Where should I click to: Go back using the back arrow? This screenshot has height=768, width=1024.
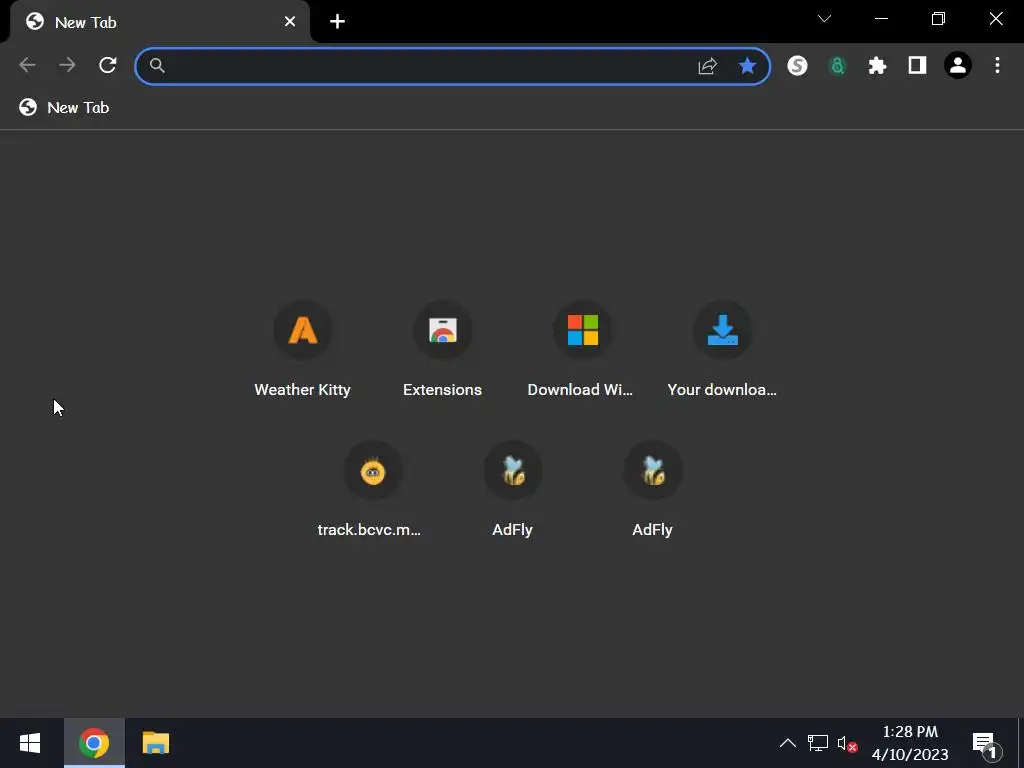tap(27, 65)
